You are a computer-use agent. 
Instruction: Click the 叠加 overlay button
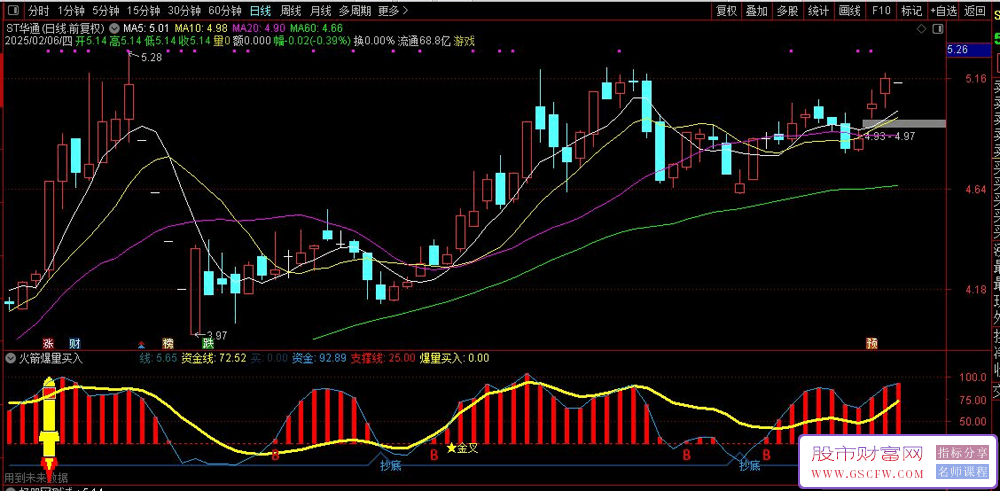pyautogui.click(x=757, y=10)
